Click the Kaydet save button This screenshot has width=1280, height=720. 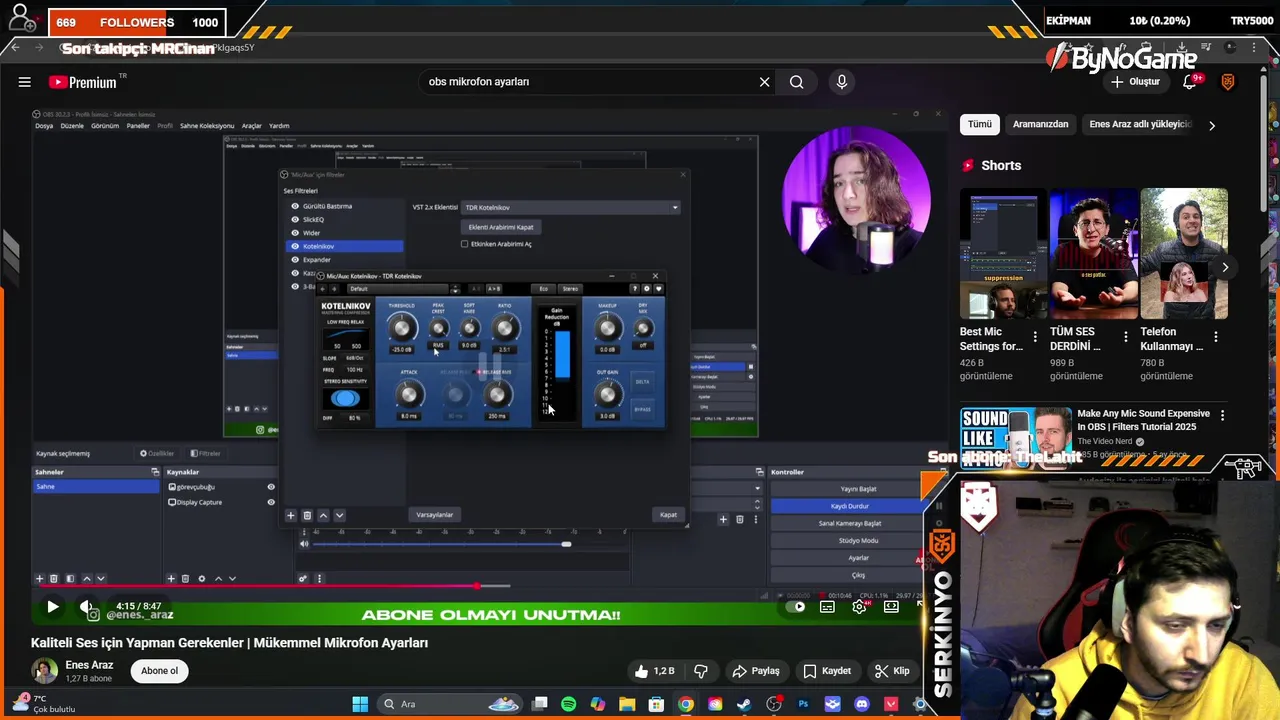(x=827, y=671)
